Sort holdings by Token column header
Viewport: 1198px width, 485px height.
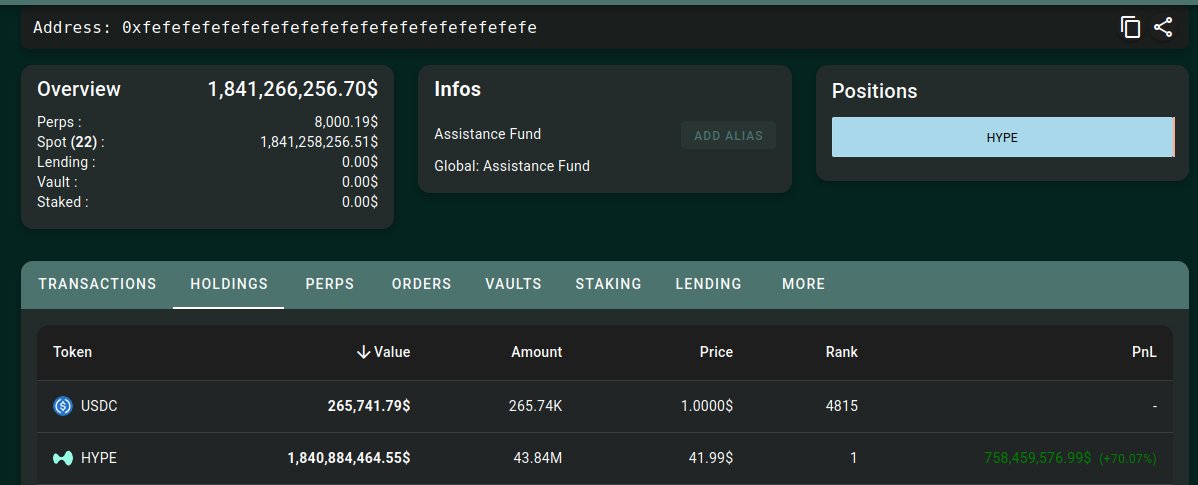(x=73, y=352)
